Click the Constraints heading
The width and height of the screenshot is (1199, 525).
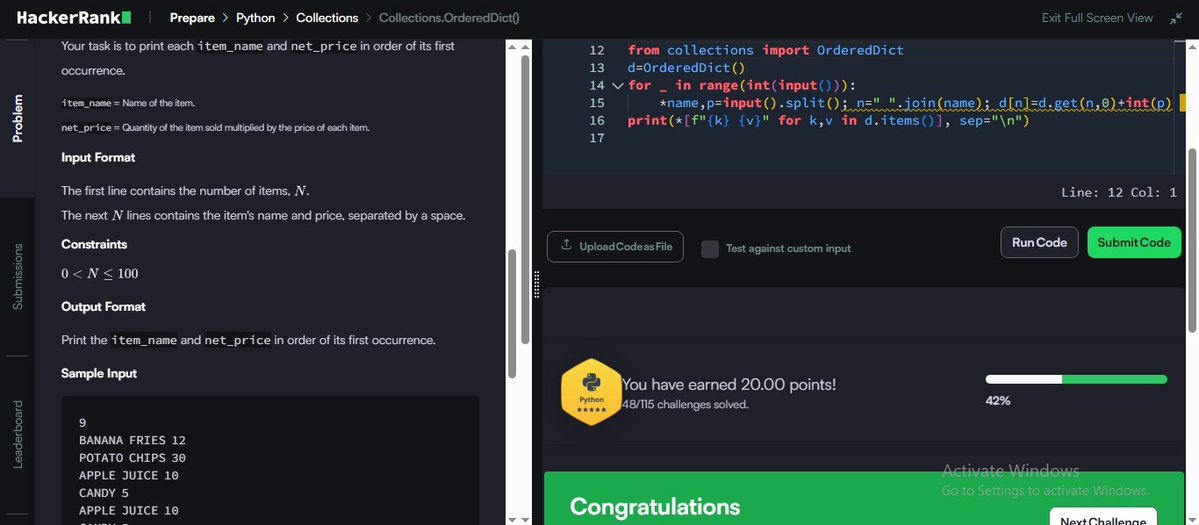(x=94, y=245)
